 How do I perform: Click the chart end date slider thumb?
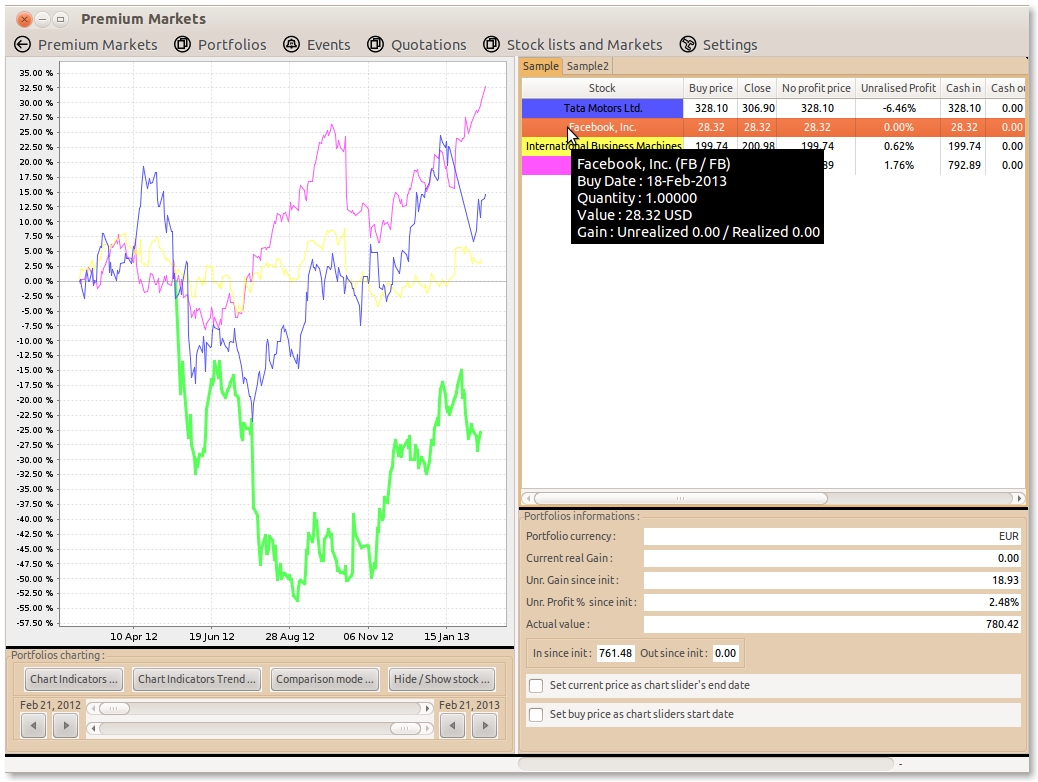tap(405, 728)
